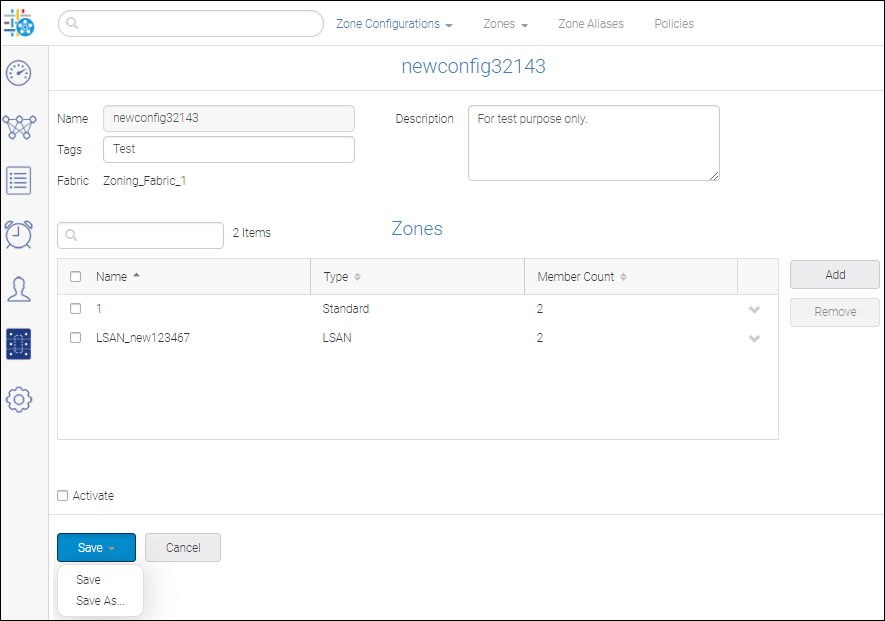This screenshot has width=885, height=621.
Task: Check the box for LSAN_new123467 zone
Action: tap(76, 338)
